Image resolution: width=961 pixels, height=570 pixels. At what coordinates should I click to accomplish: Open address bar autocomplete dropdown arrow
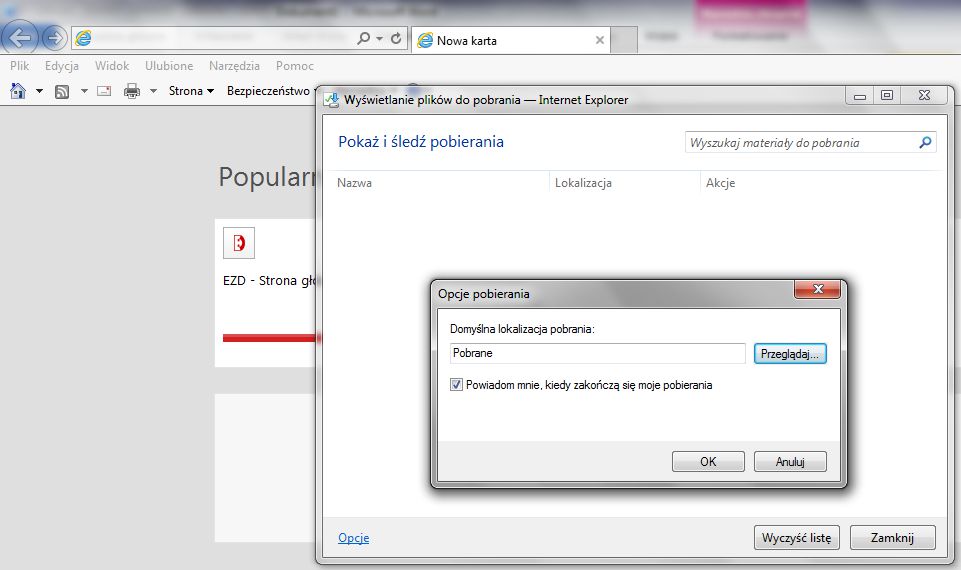pyautogui.click(x=379, y=39)
